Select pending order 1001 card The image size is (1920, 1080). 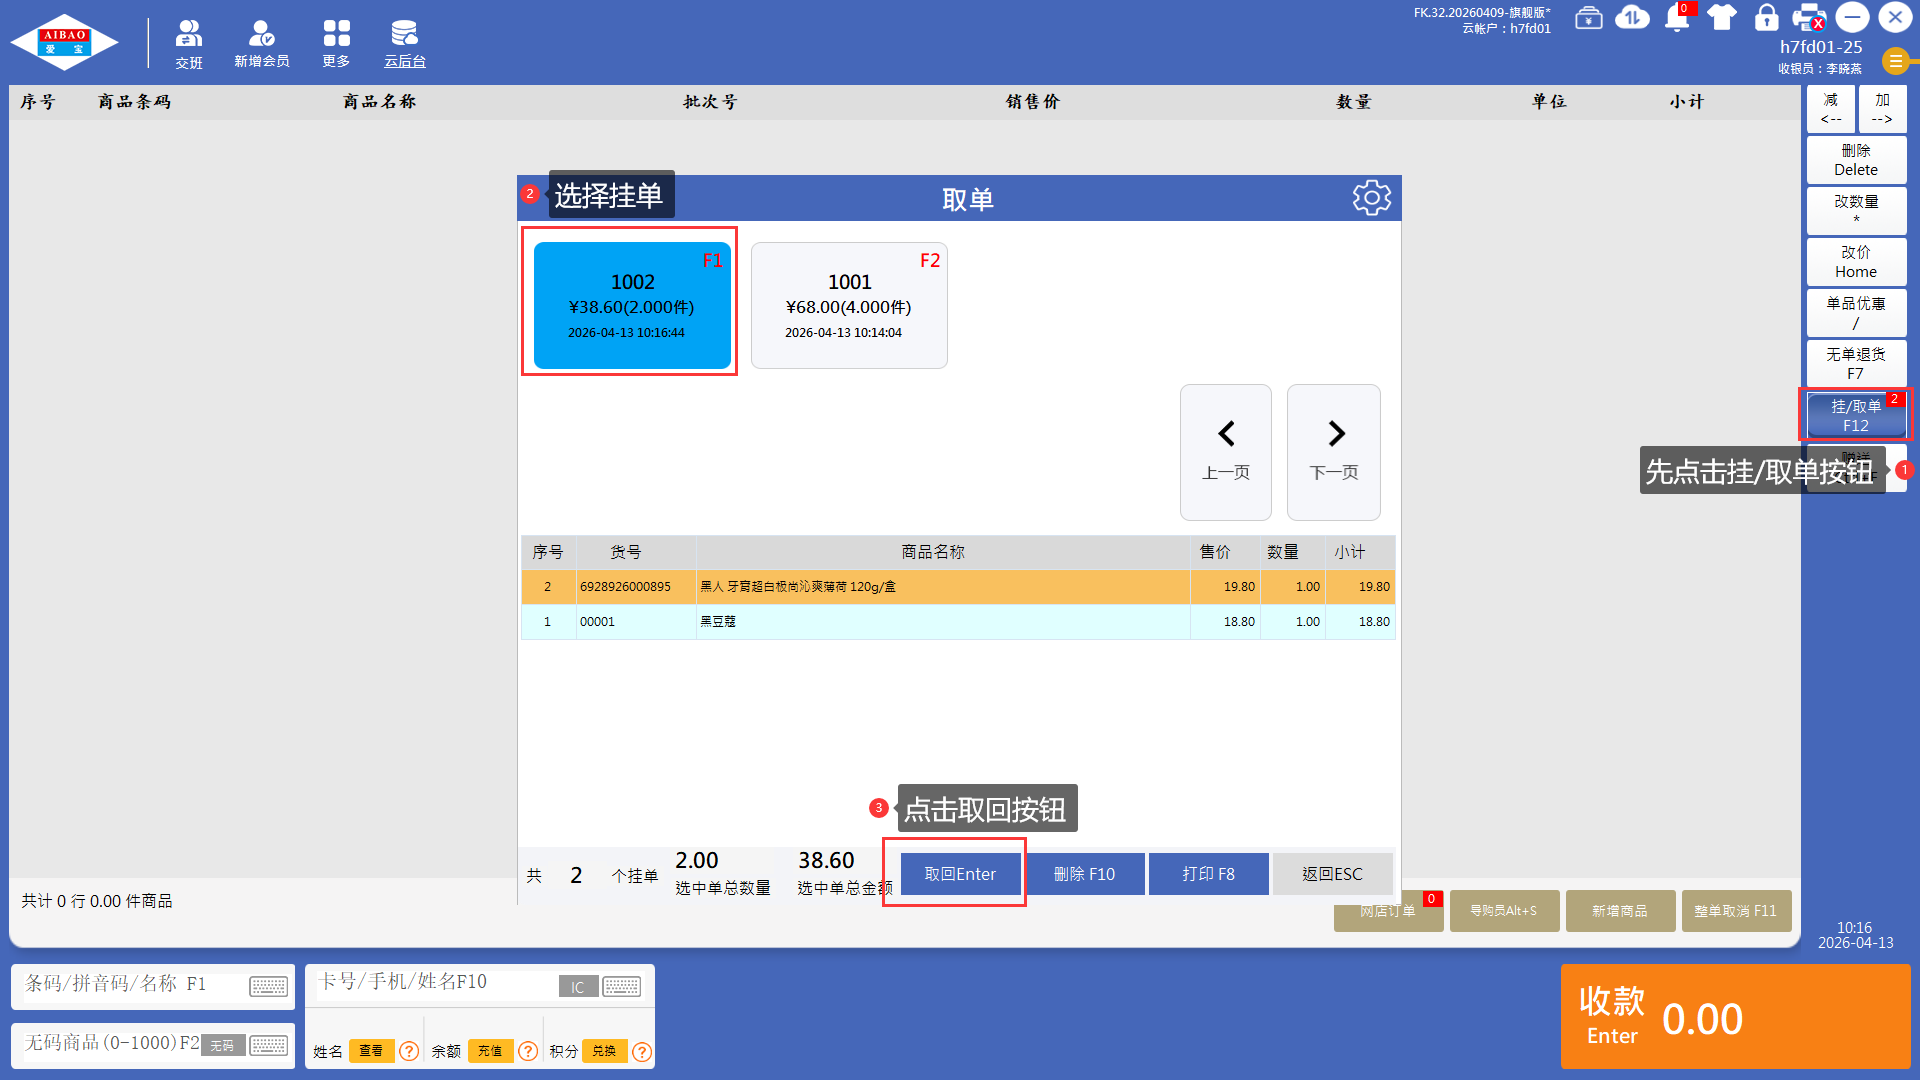(x=849, y=305)
